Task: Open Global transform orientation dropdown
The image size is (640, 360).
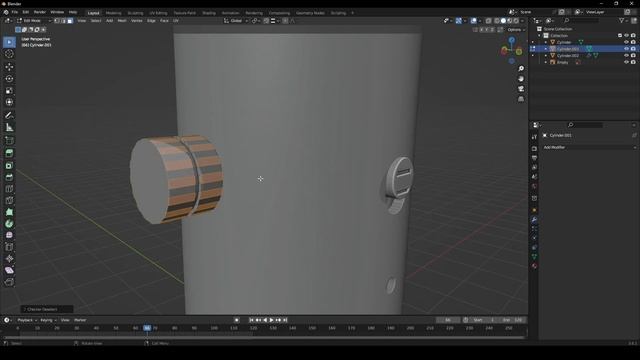Action: pyautogui.click(x=236, y=21)
